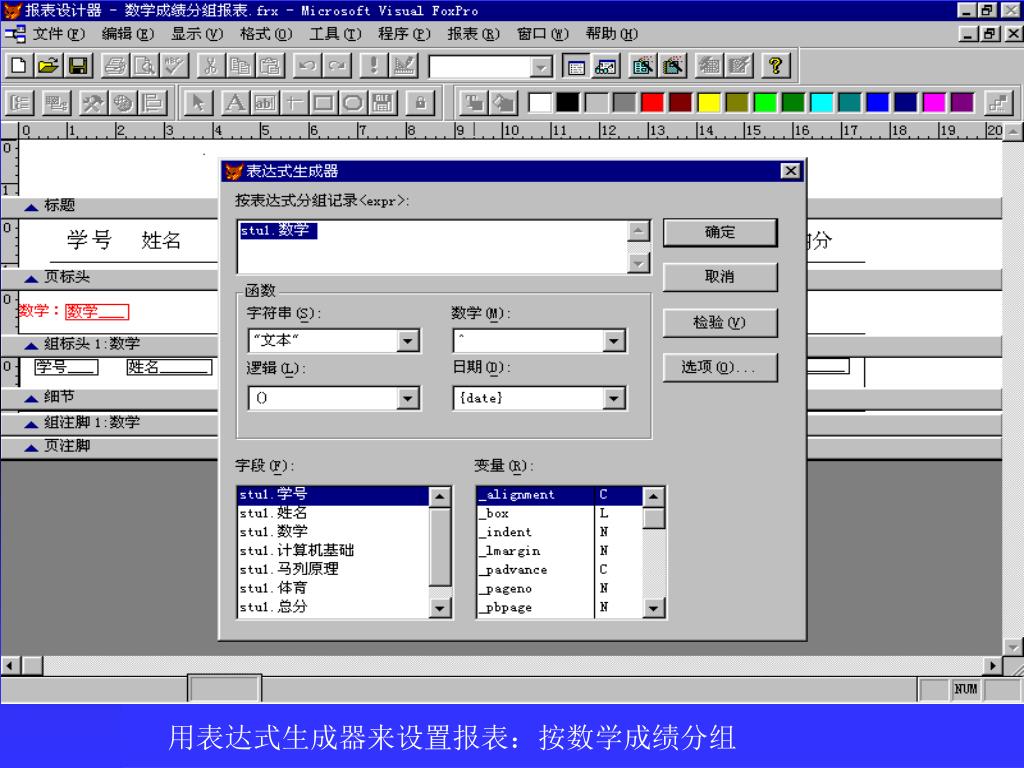
Task: Click the Redo arrow icon
Action: click(x=336, y=65)
